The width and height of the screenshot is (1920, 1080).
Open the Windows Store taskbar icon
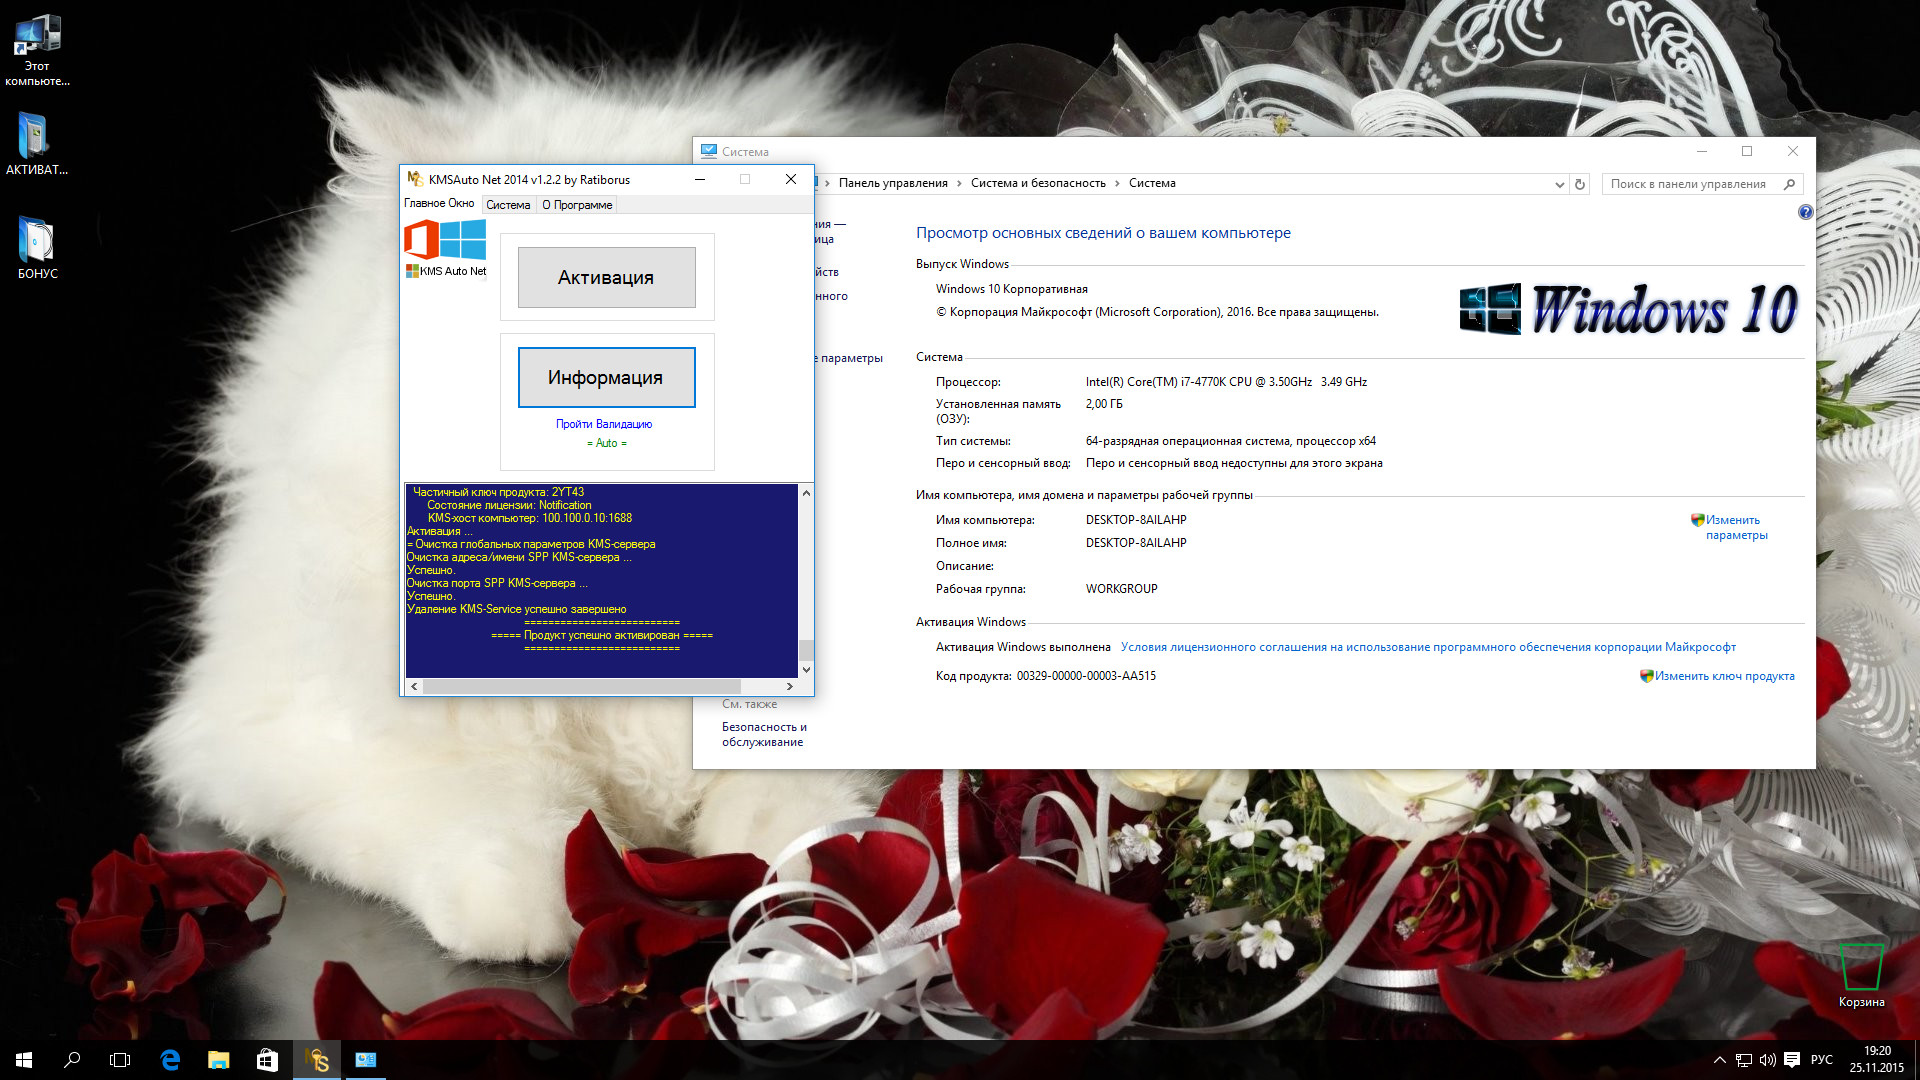coord(267,1060)
